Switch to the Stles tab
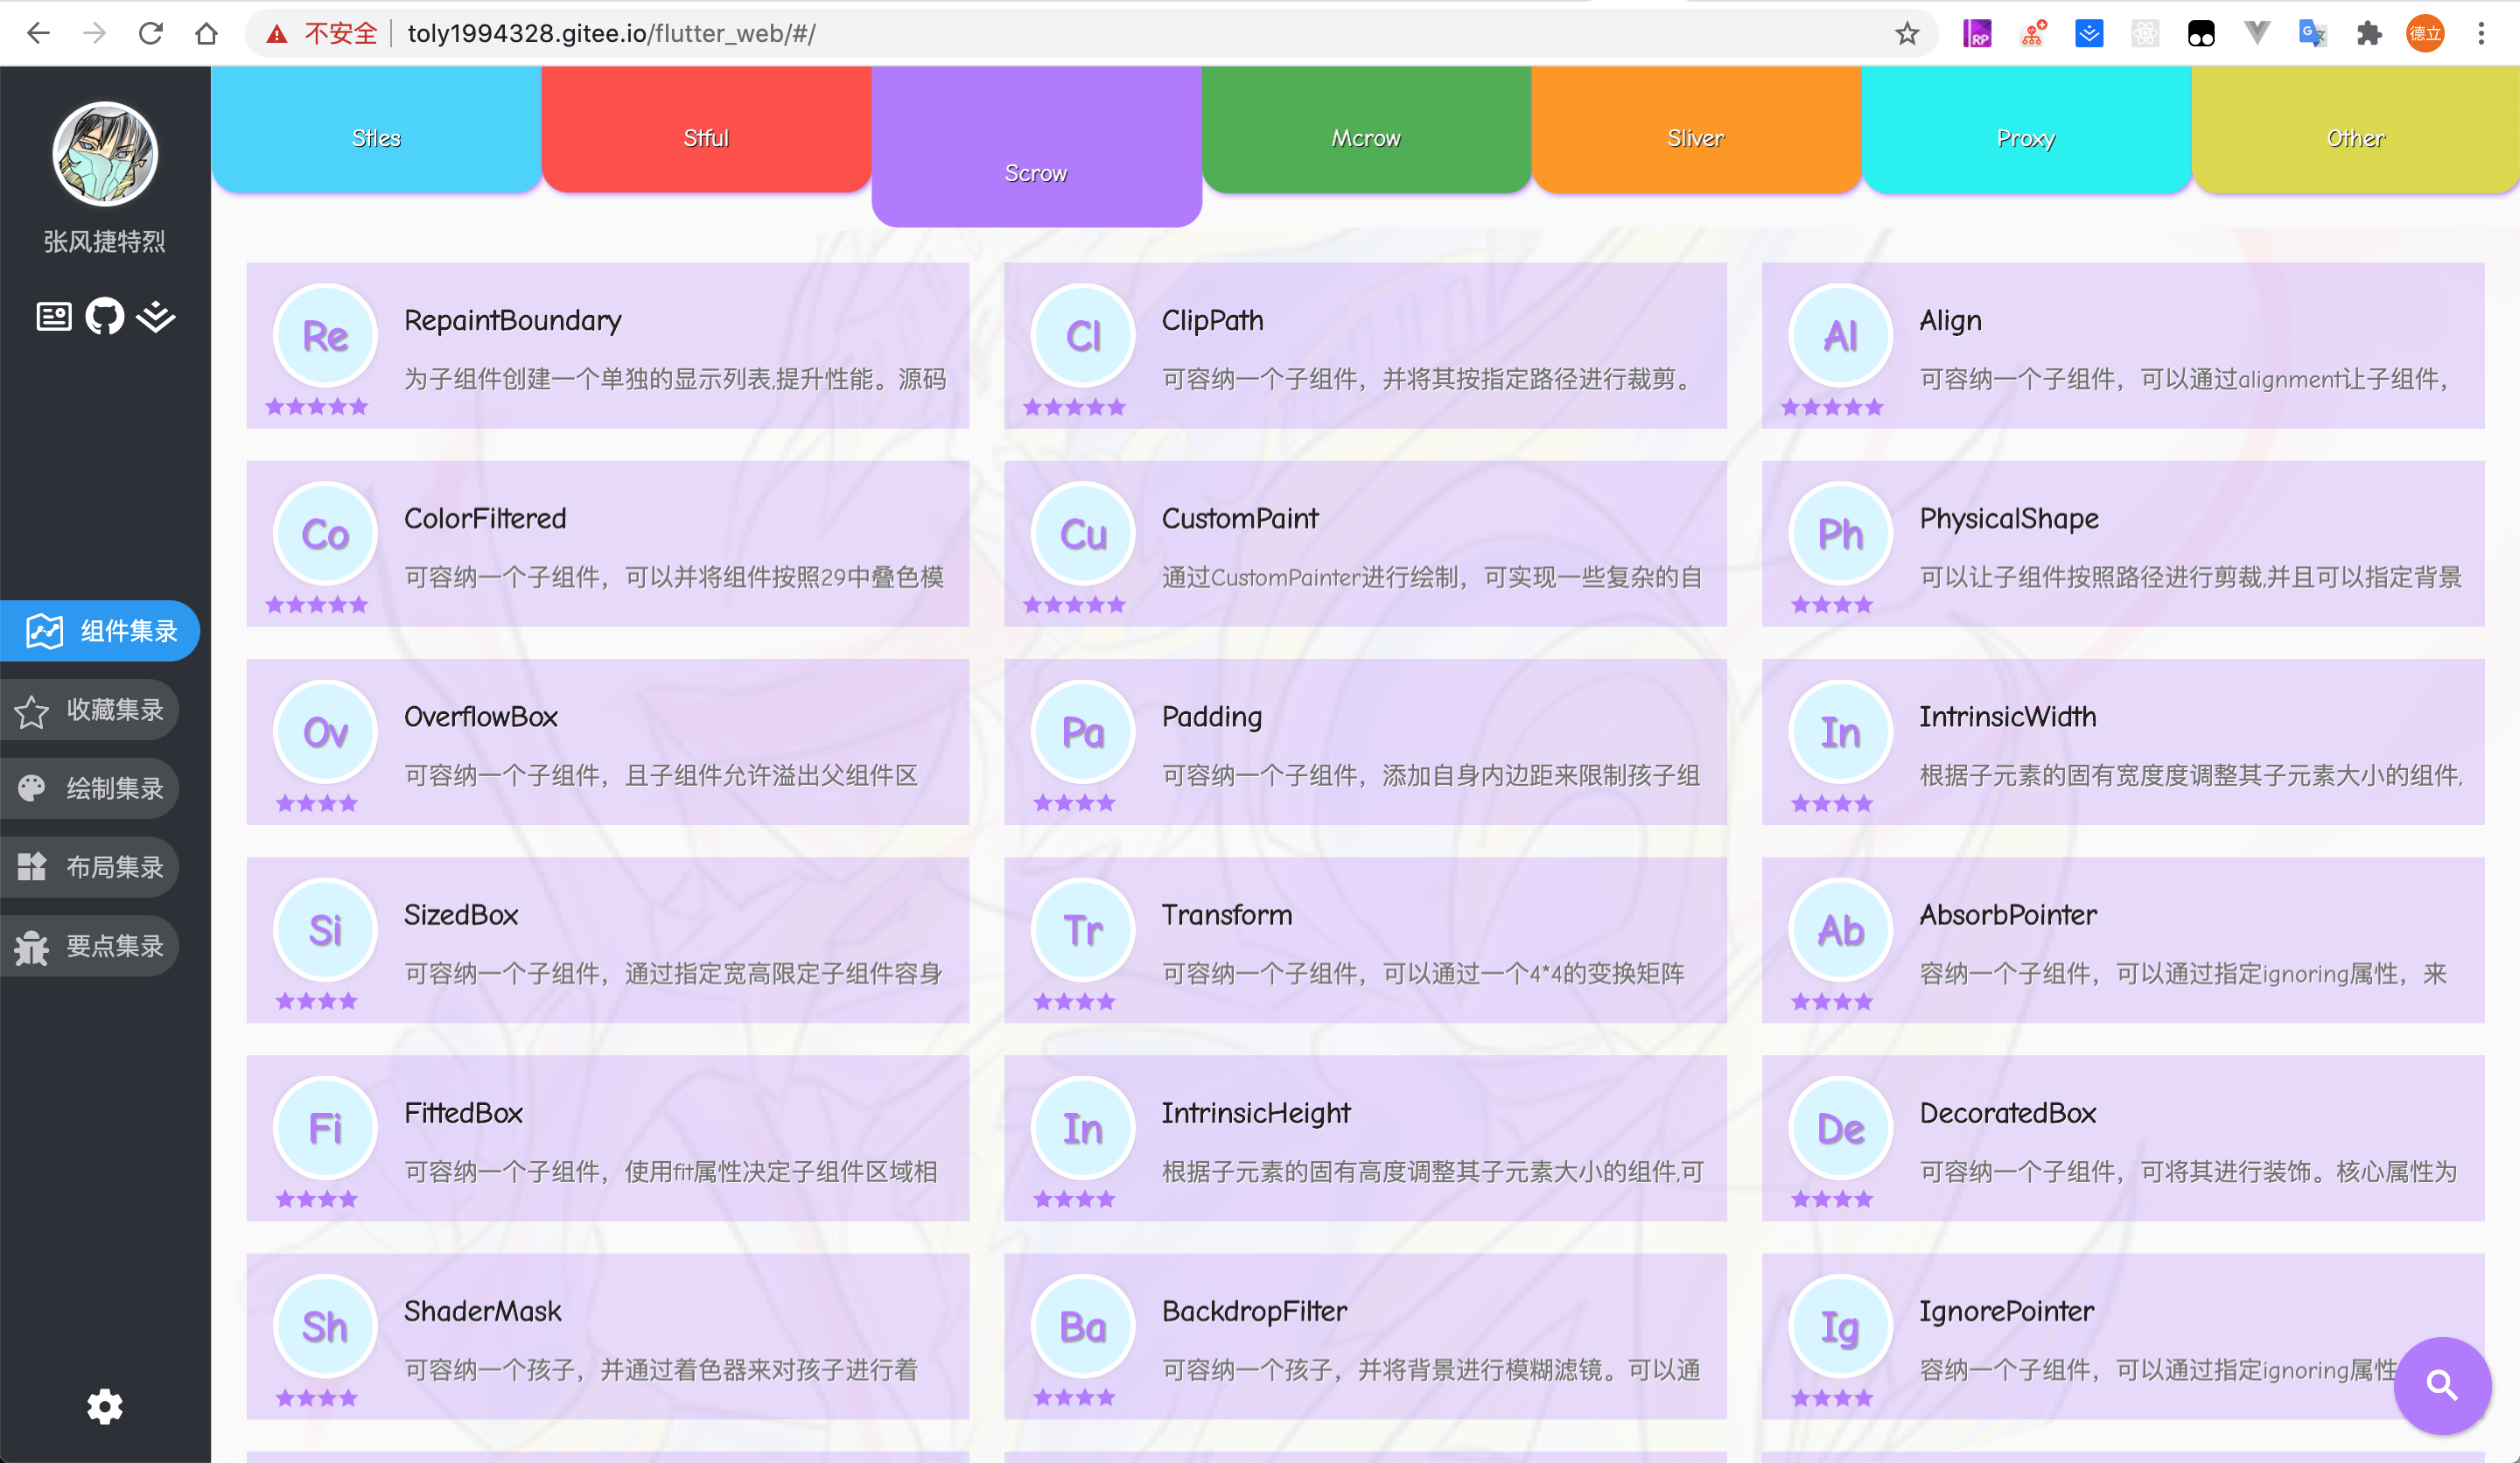The image size is (2520, 1463). (x=376, y=138)
